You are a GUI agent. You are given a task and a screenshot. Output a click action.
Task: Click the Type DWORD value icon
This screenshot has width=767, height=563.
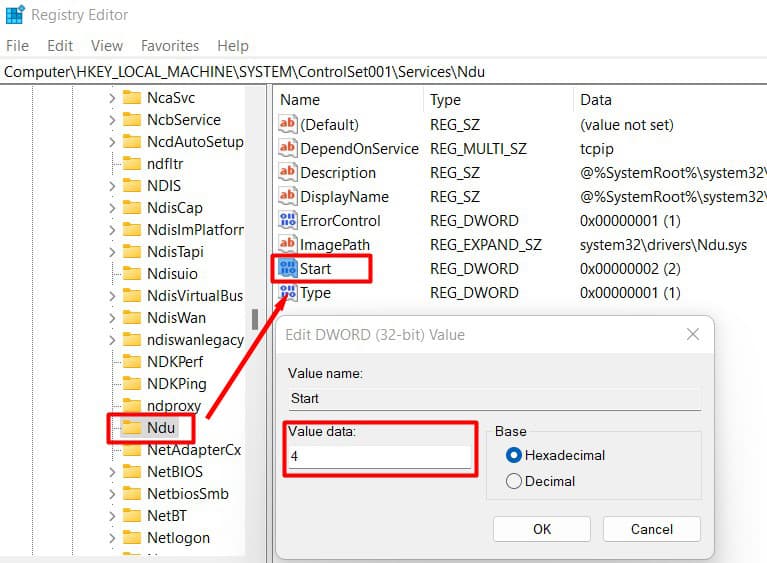click(x=288, y=292)
